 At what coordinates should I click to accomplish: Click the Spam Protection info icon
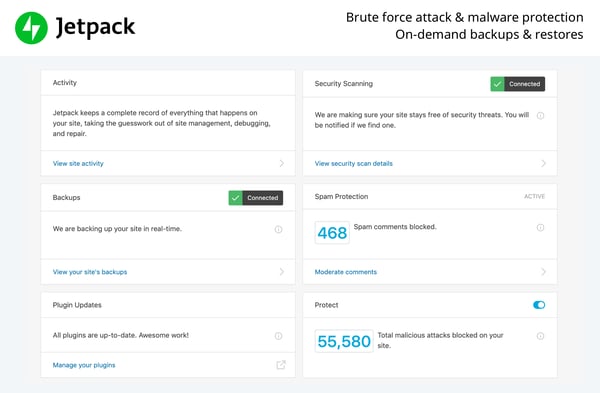(x=540, y=228)
